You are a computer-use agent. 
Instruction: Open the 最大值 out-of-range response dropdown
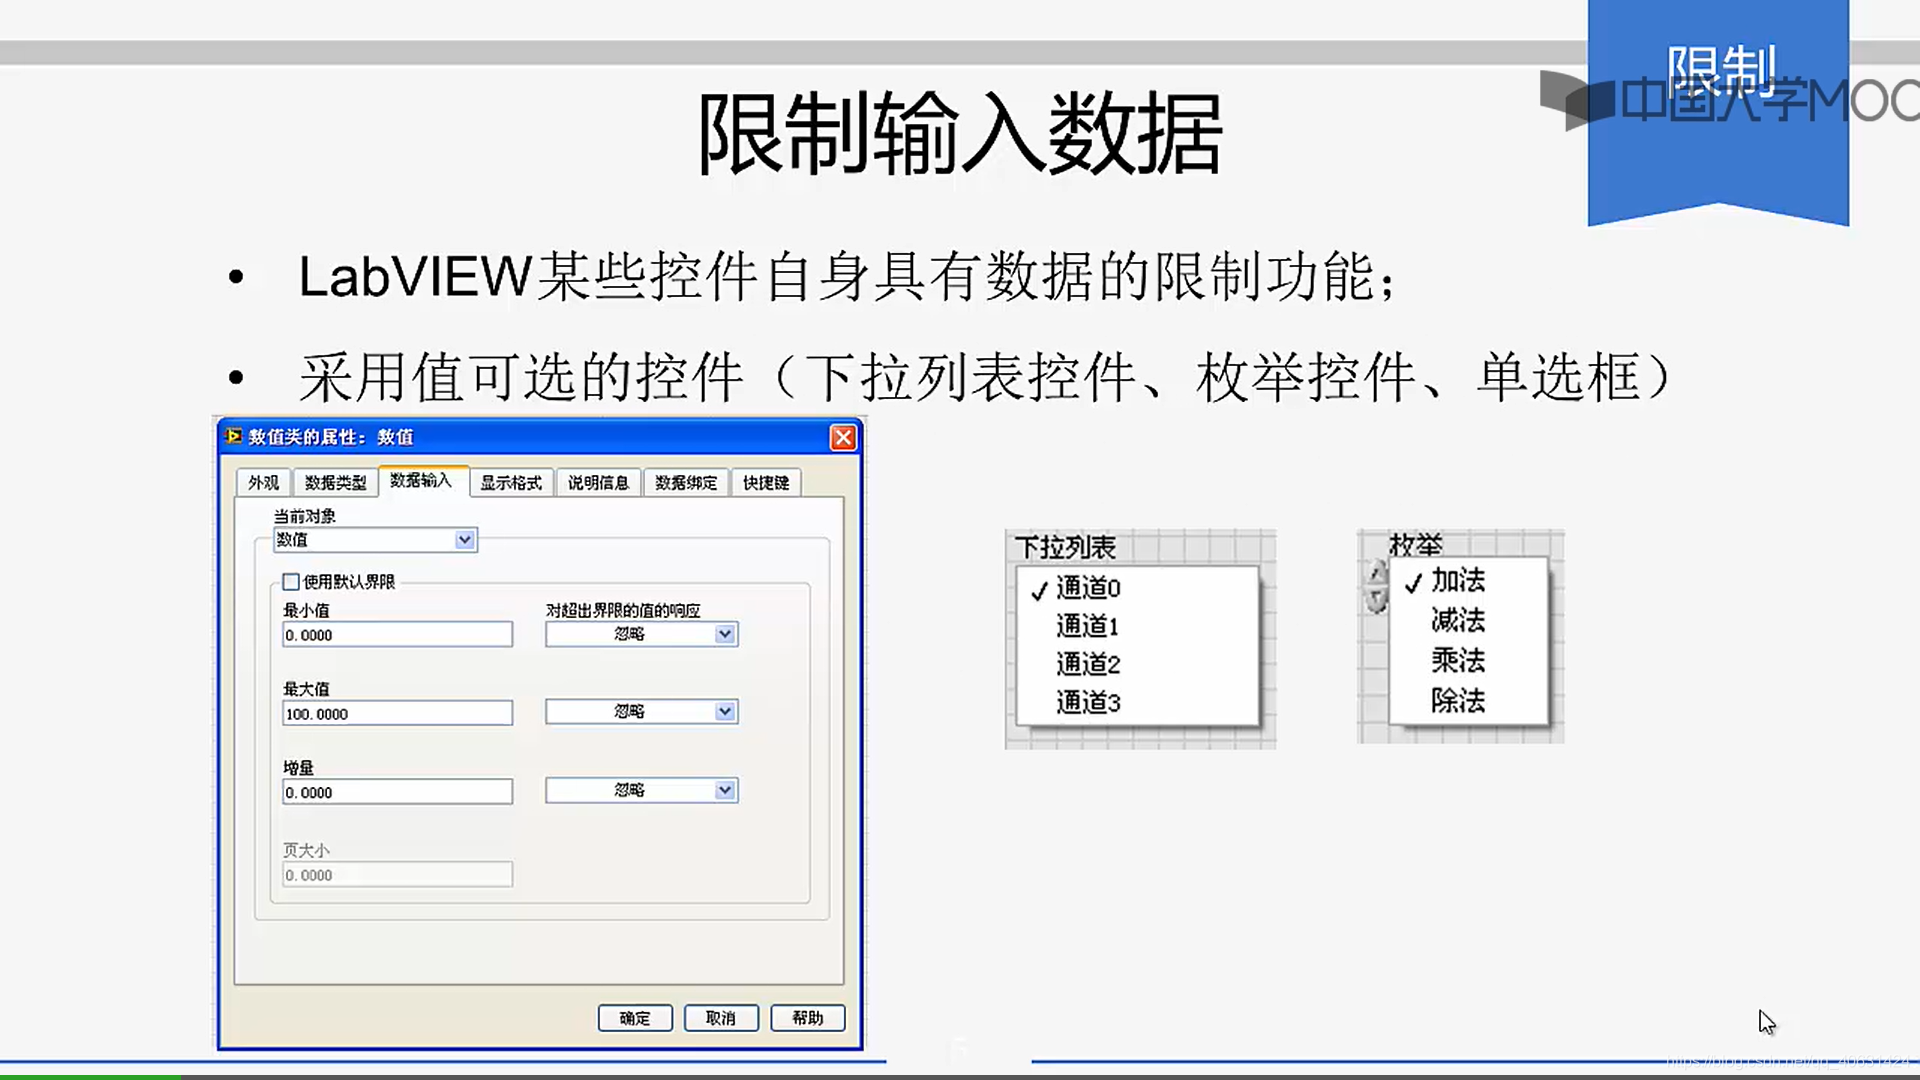click(x=642, y=712)
